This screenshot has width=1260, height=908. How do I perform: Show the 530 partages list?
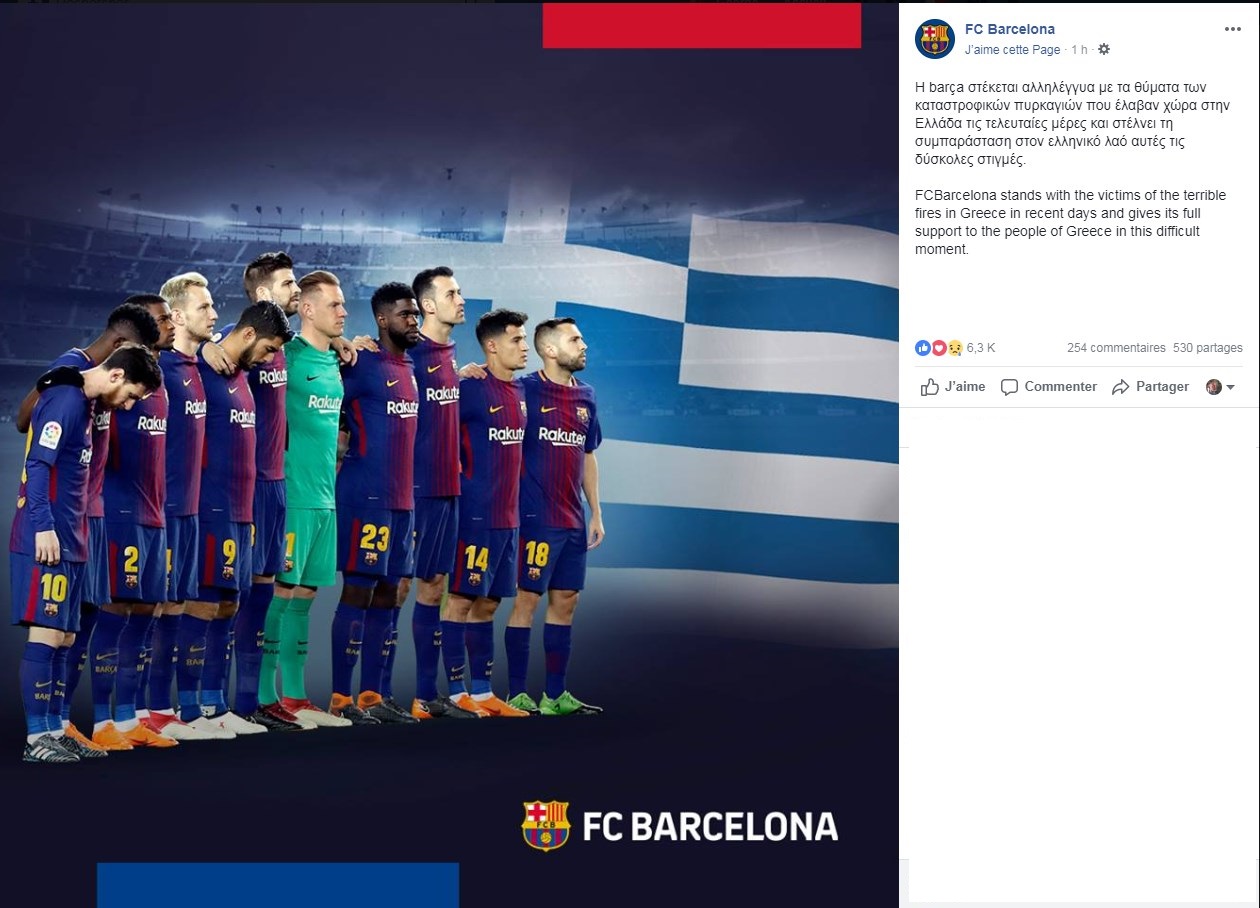pyautogui.click(x=1208, y=348)
